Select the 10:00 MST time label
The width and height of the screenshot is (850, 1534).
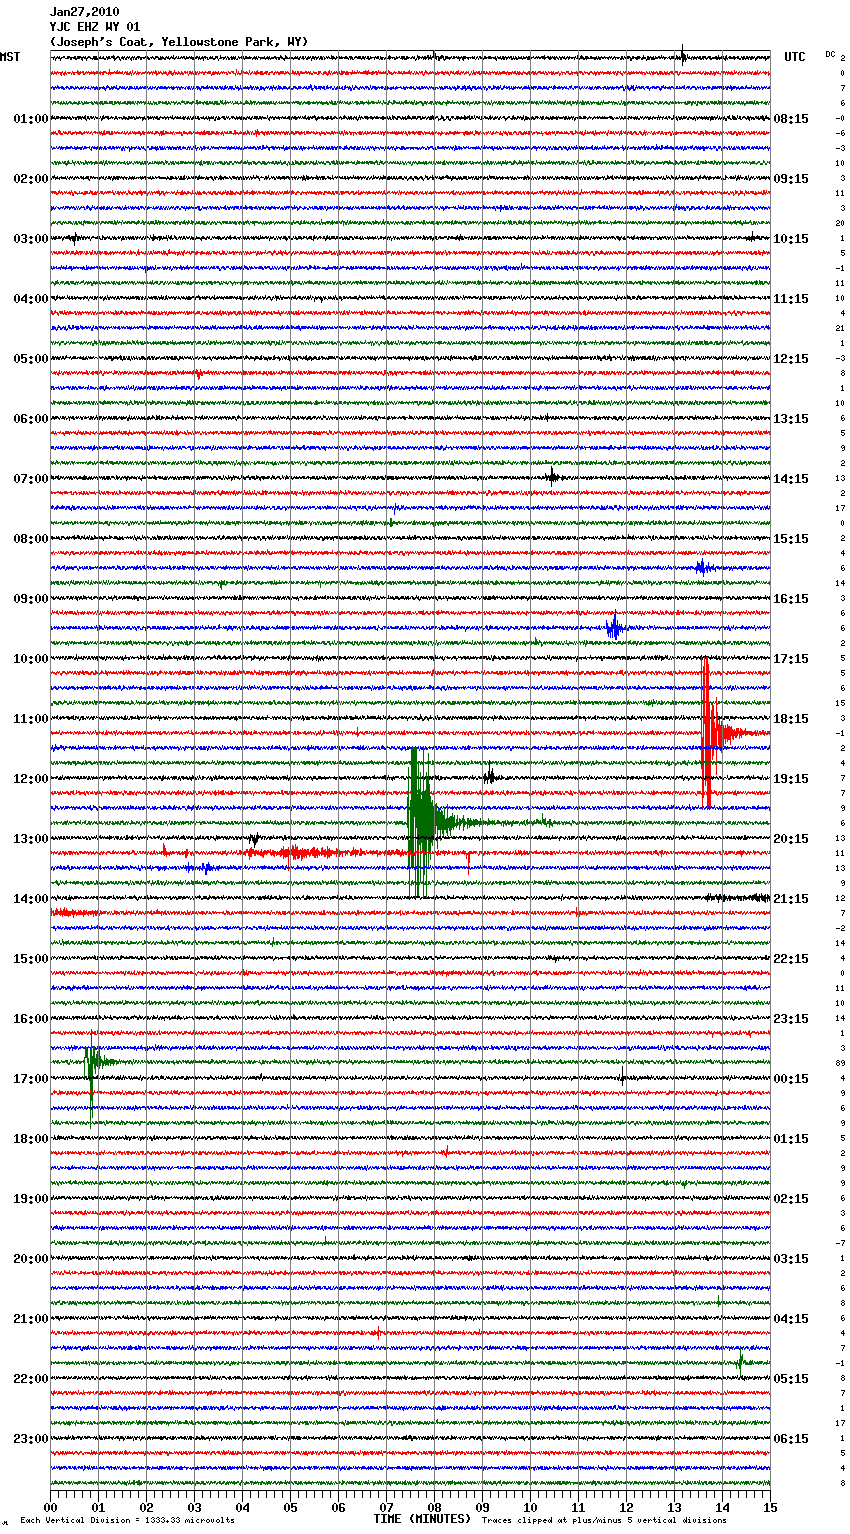pyautogui.click(x=30, y=659)
